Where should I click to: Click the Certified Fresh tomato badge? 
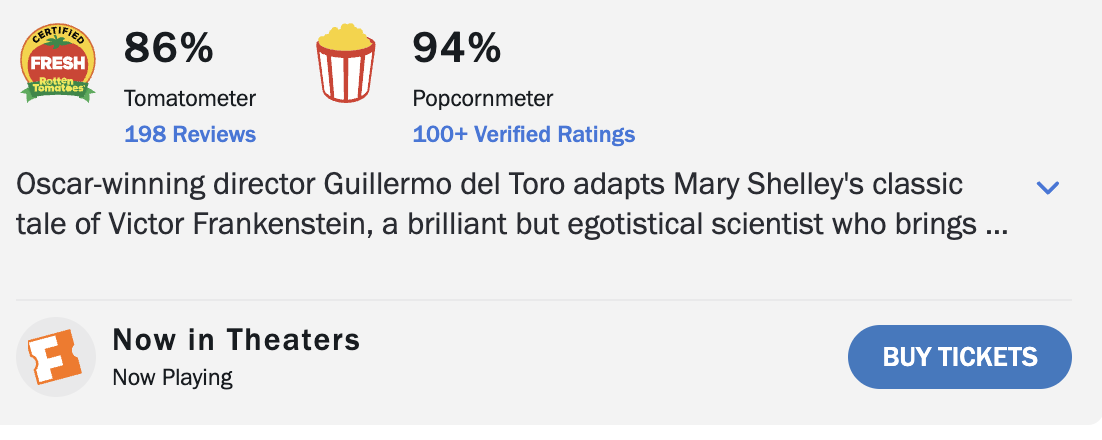tap(58, 63)
